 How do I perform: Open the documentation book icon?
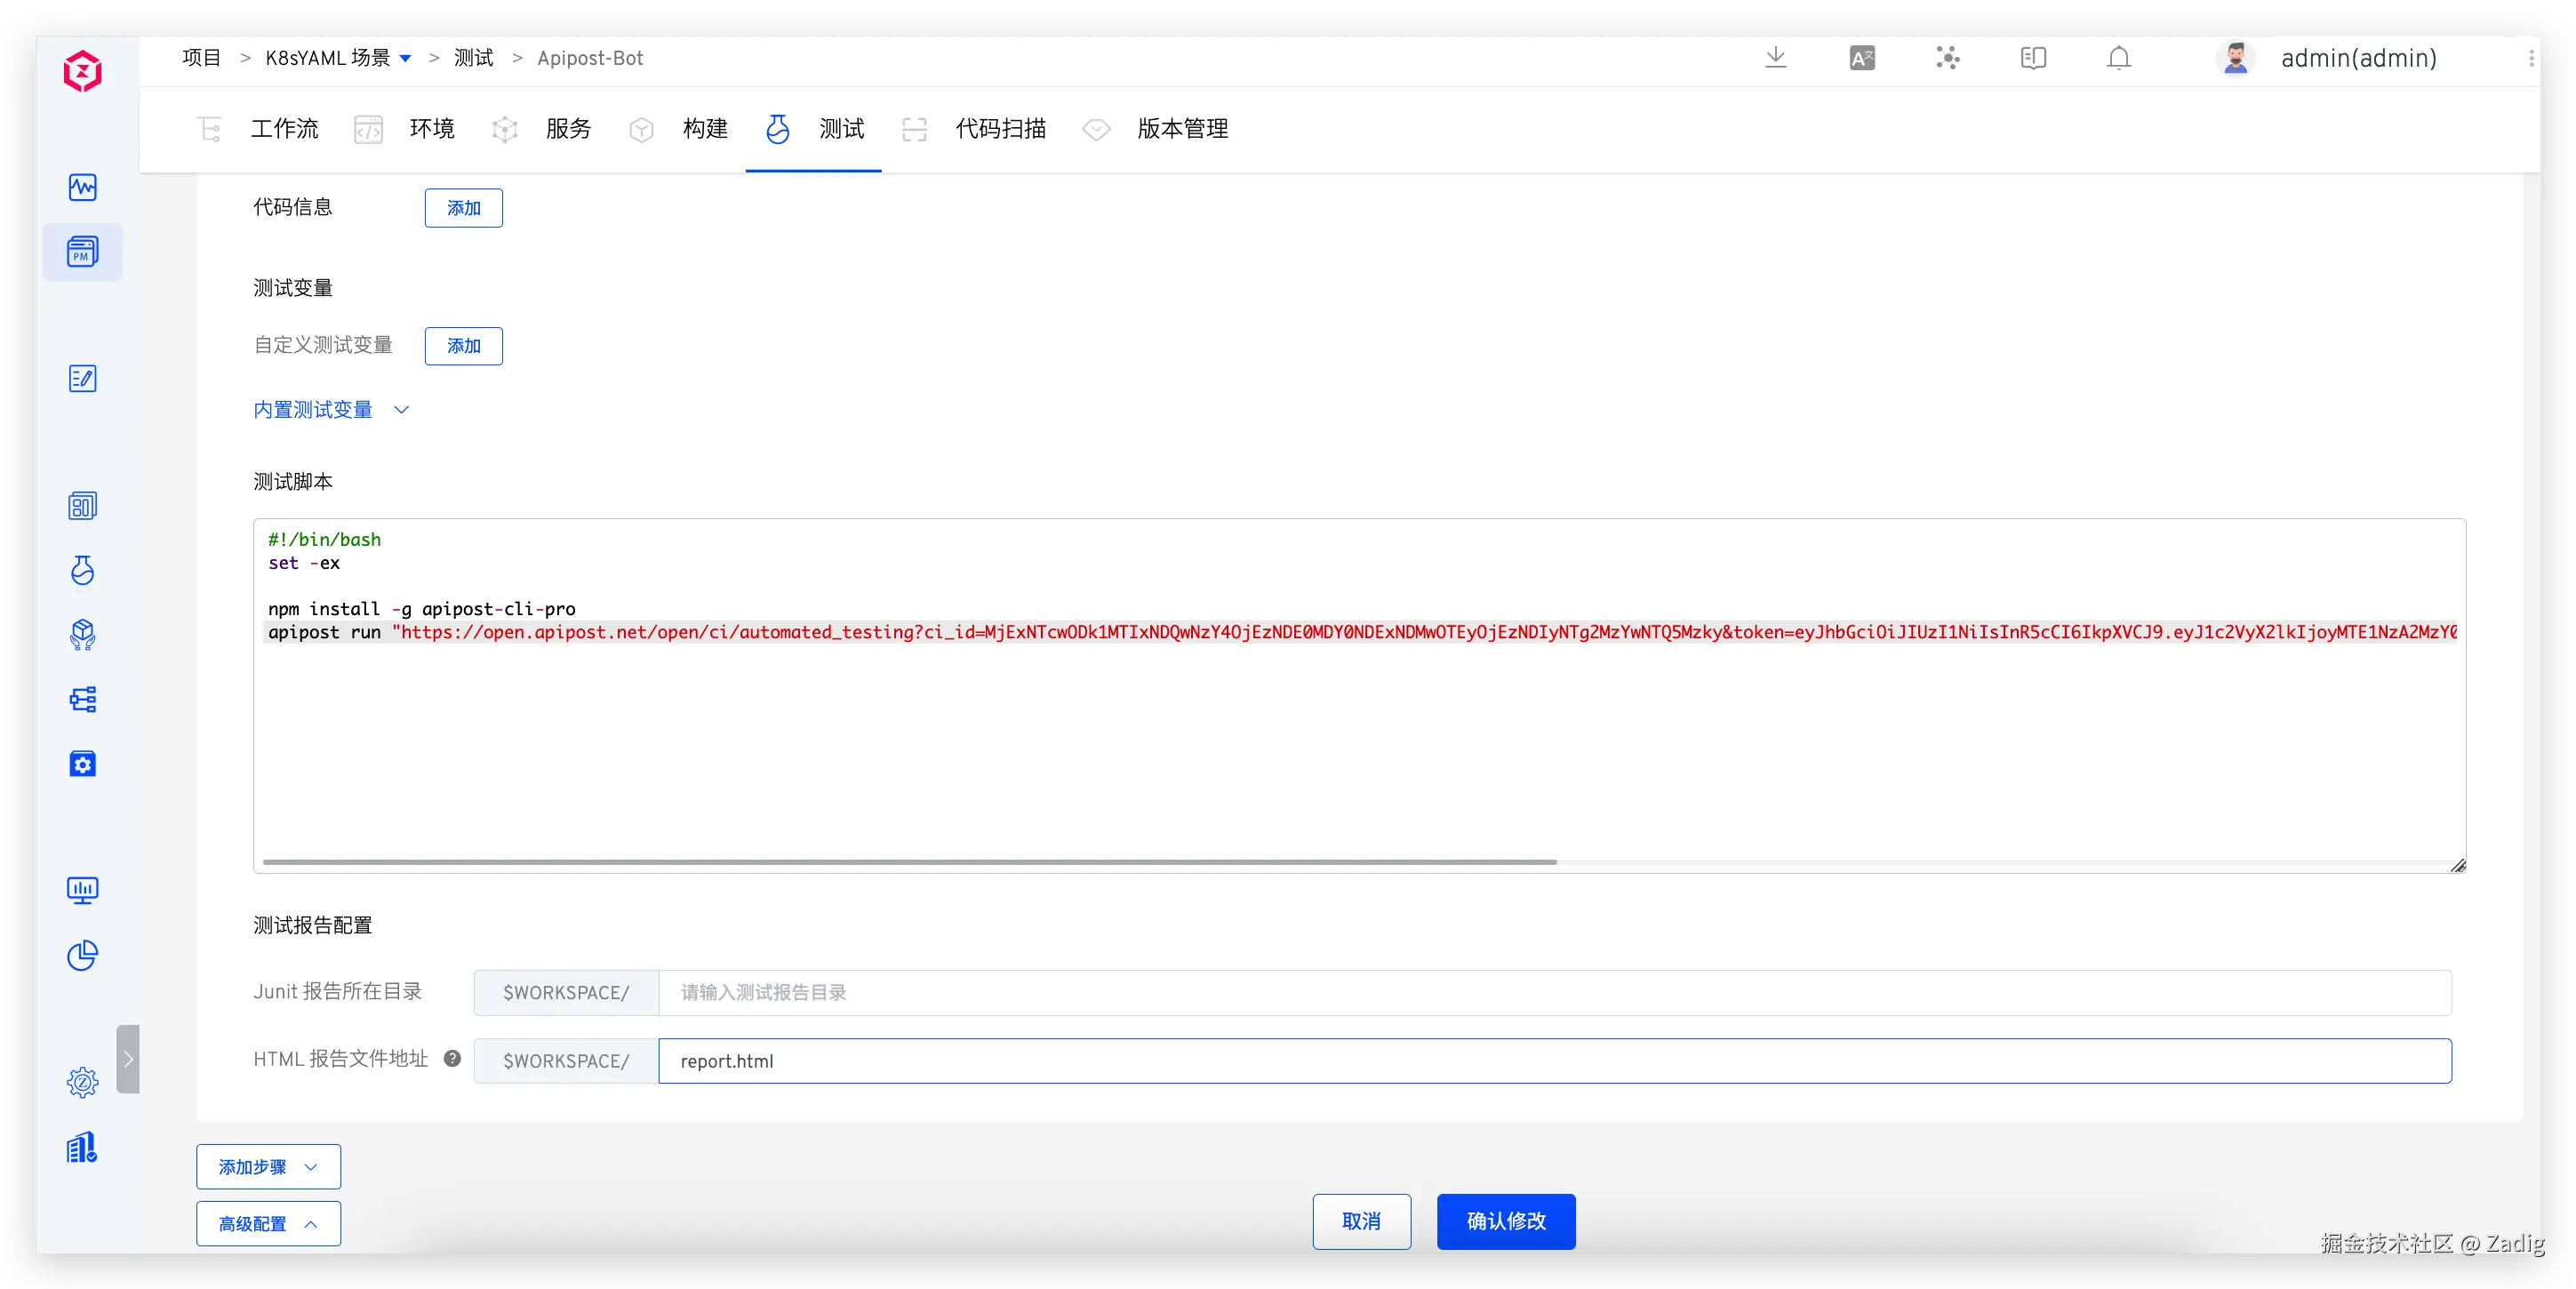[x=2033, y=58]
